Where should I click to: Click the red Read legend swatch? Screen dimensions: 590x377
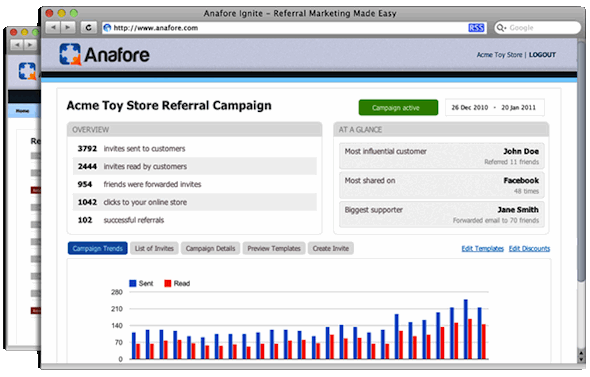(167, 283)
